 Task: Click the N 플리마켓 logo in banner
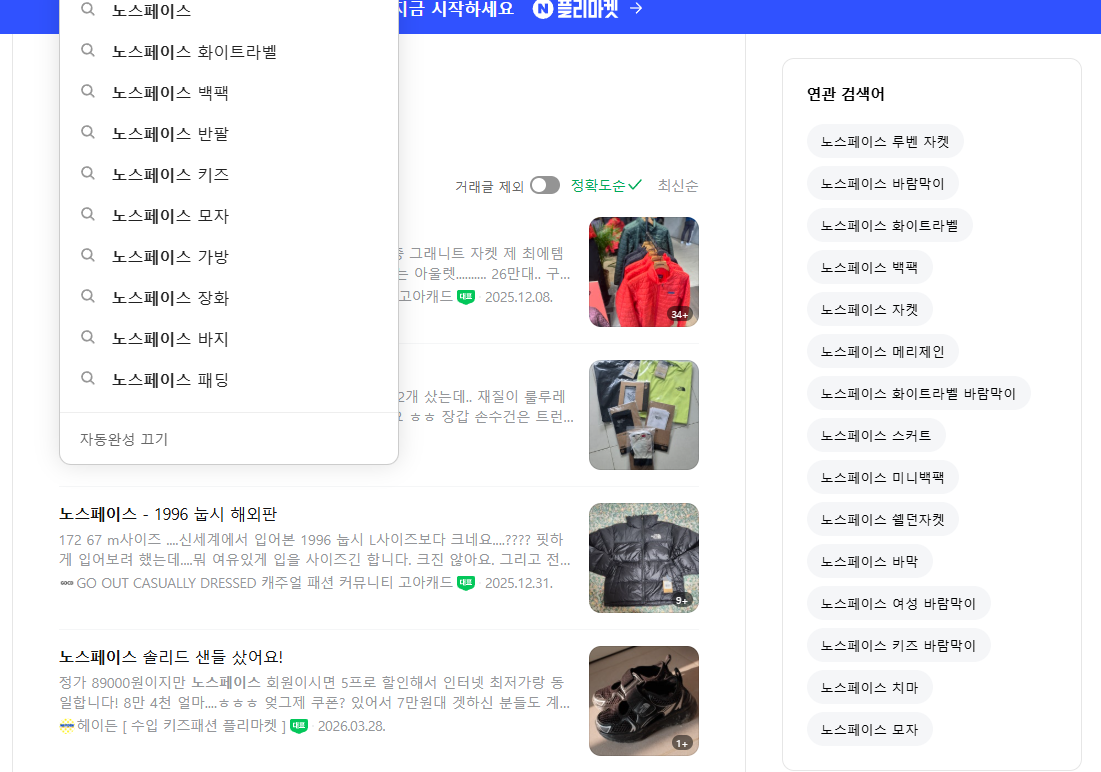(x=576, y=8)
